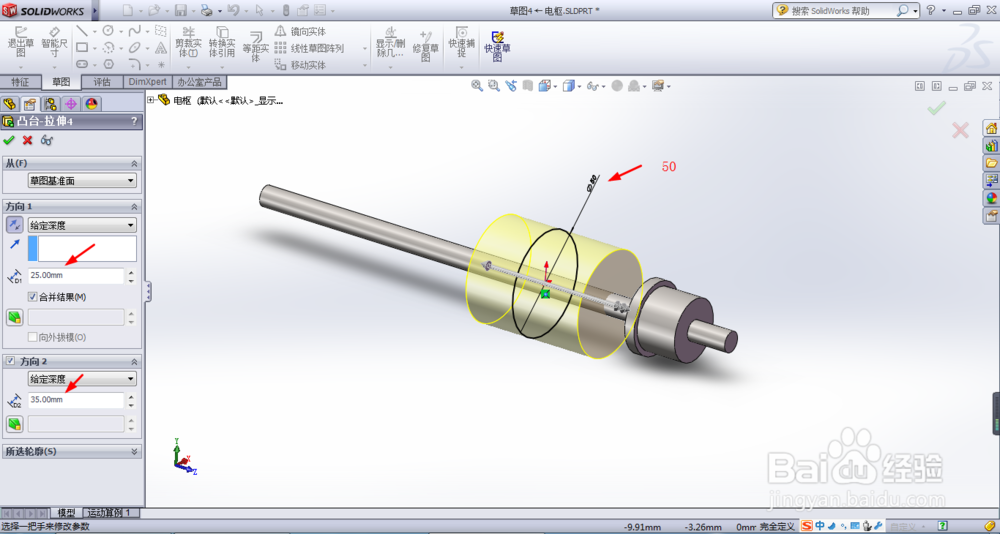Click Move Entities (移动实体)

pyautogui.click(x=300, y=64)
